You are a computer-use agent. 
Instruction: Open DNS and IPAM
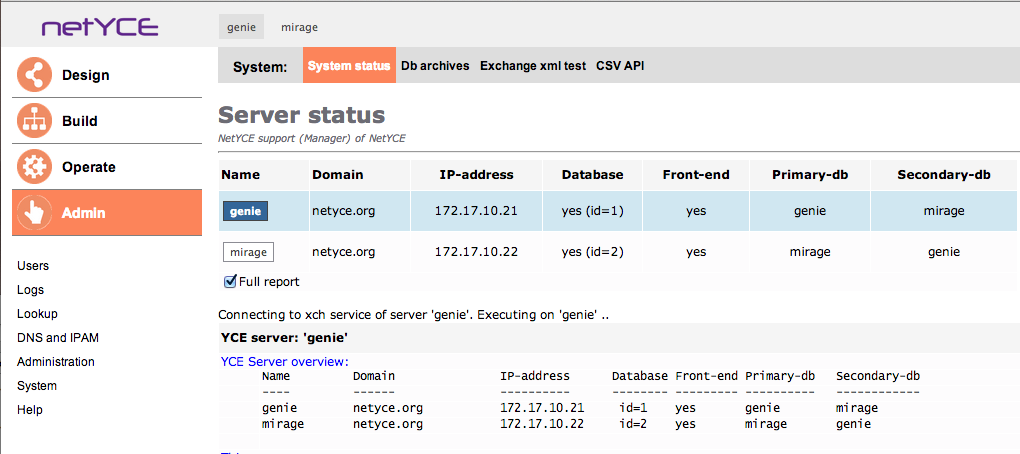tap(58, 338)
